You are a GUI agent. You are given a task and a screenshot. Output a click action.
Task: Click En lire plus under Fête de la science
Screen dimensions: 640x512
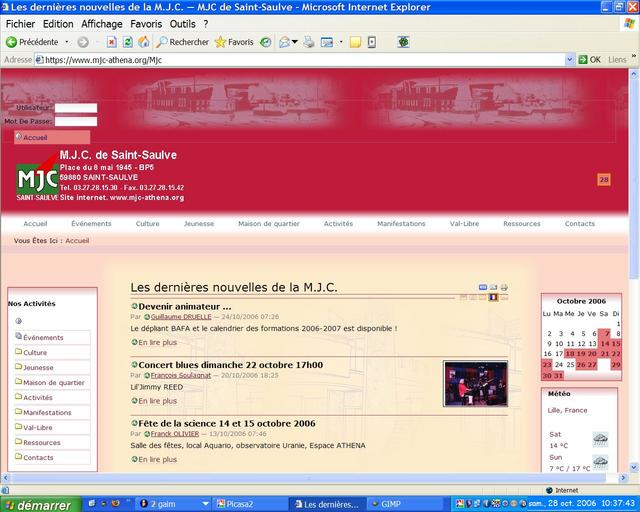[x=157, y=459]
